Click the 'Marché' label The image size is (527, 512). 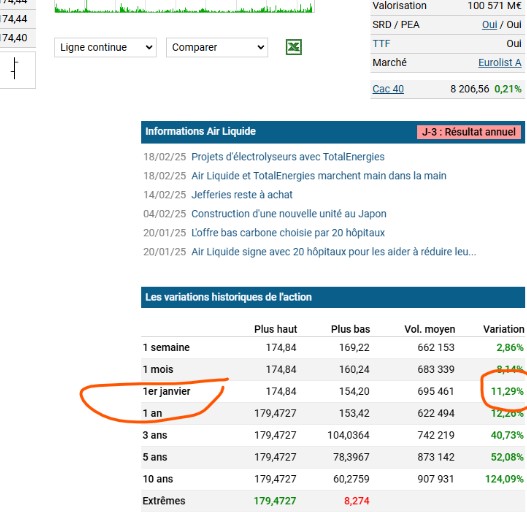coord(389,63)
